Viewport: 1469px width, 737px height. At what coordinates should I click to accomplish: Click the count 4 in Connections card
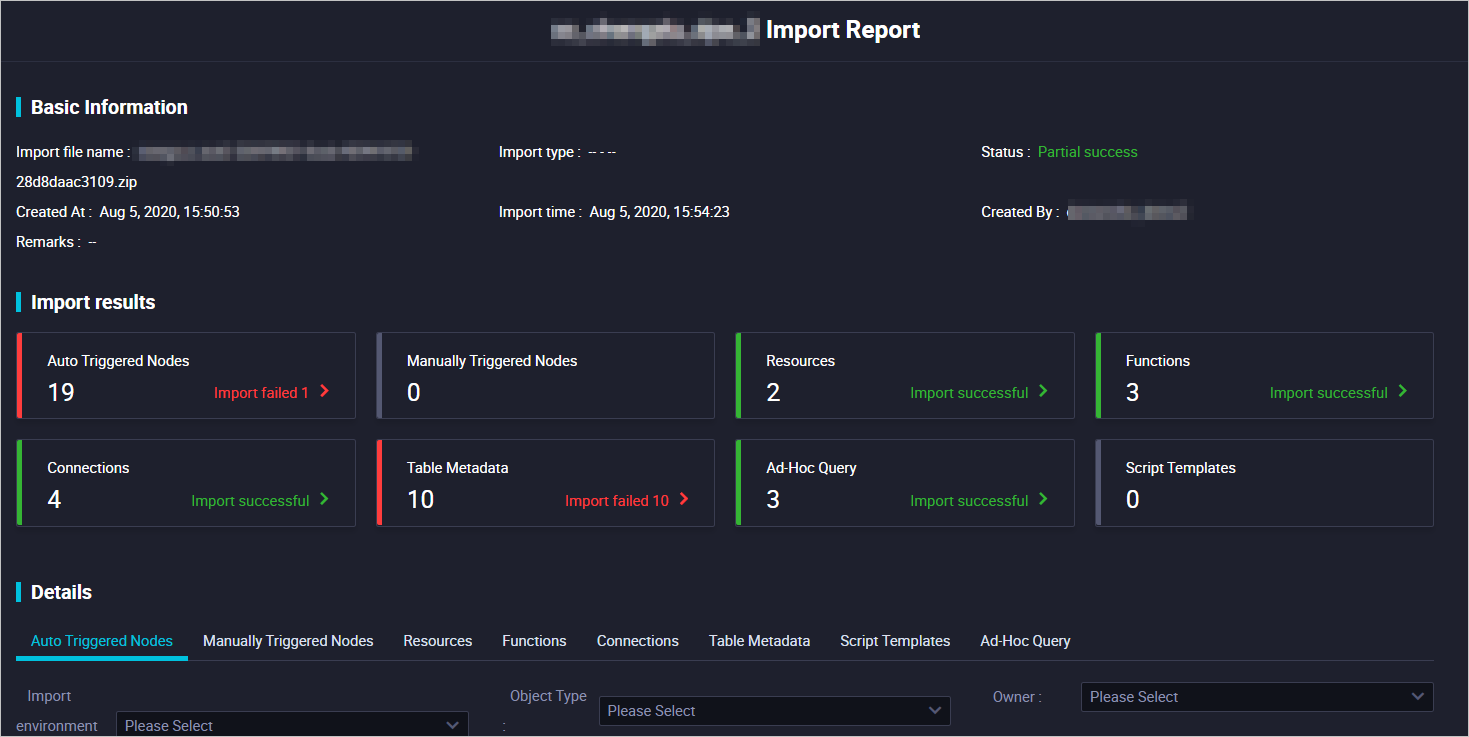point(55,499)
